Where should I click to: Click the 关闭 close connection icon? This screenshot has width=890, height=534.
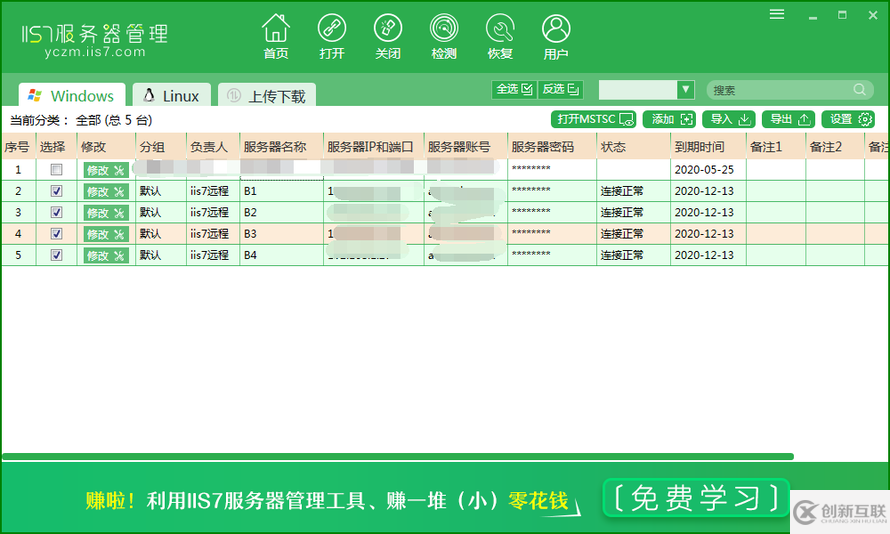(388, 29)
